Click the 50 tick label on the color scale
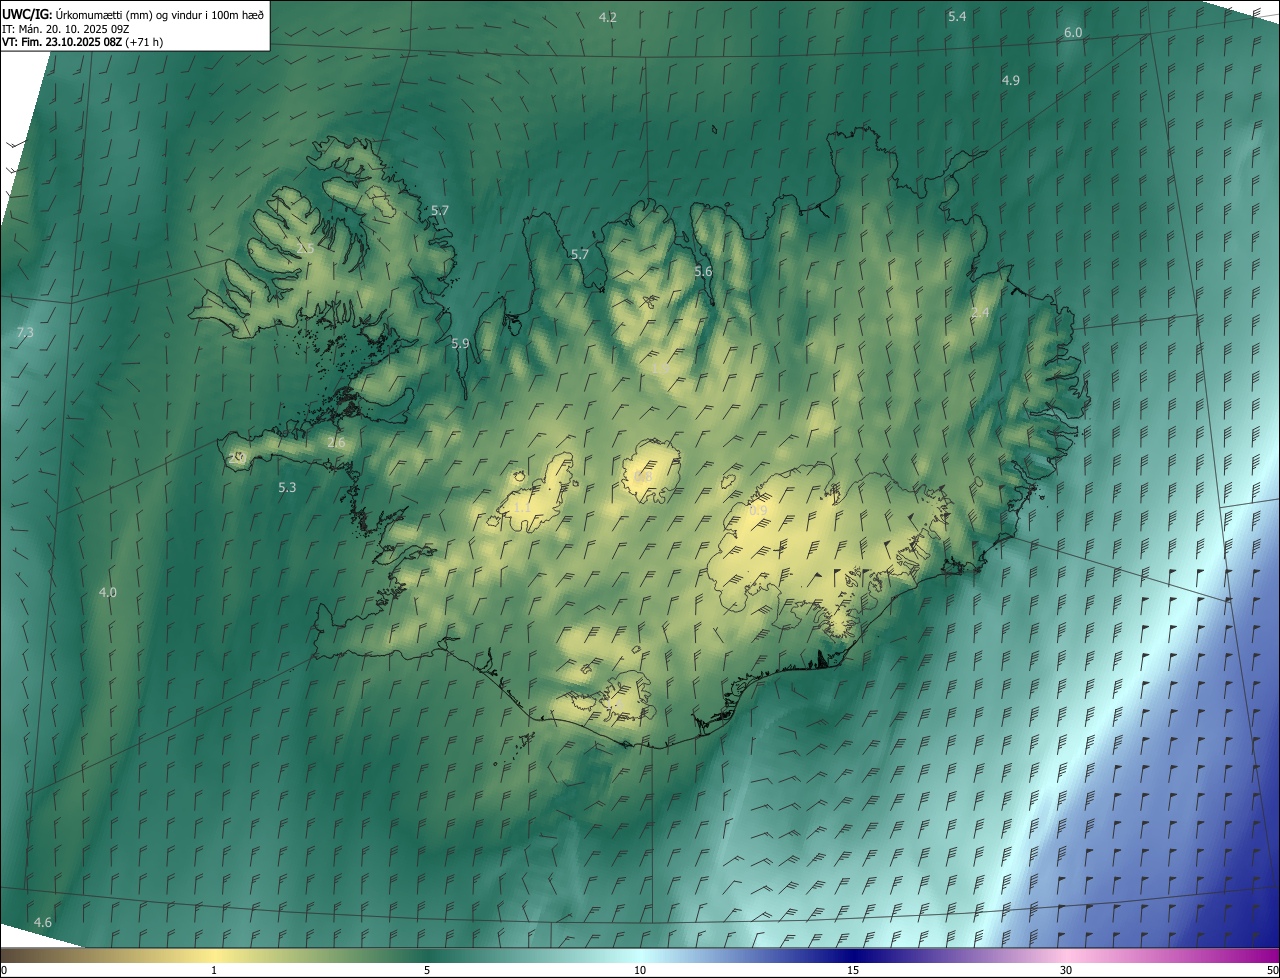This screenshot has height=978, width=1280. (1272, 970)
